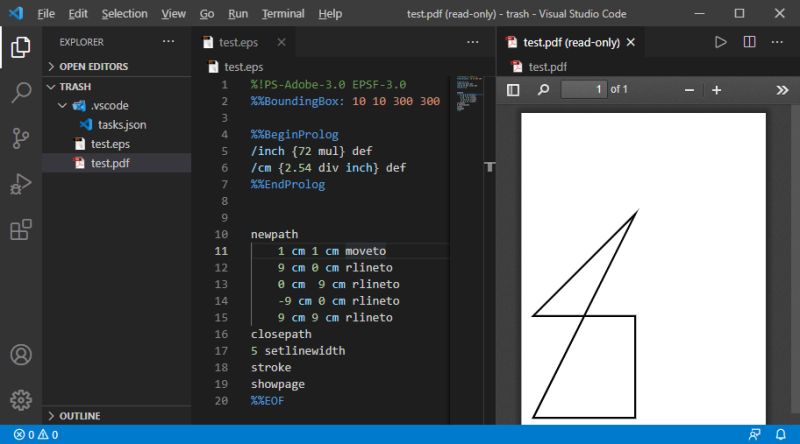The height and width of the screenshot is (444, 800).
Task: Open the File menu
Action: click(46, 14)
